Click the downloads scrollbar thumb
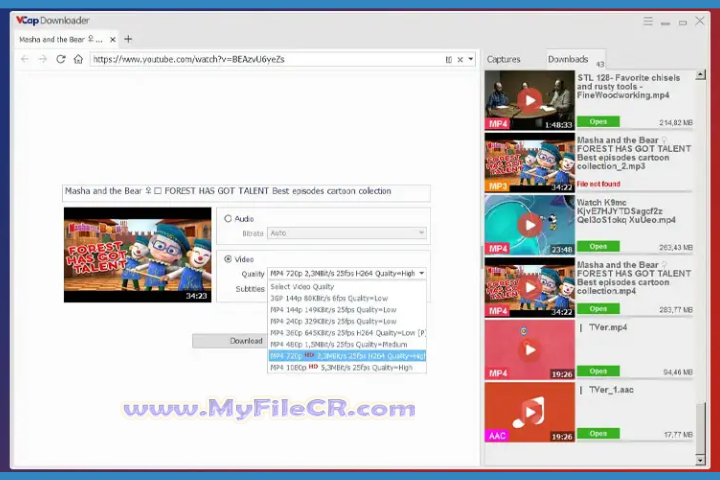The height and width of the screenshot is (480, 720). [700, 427]
